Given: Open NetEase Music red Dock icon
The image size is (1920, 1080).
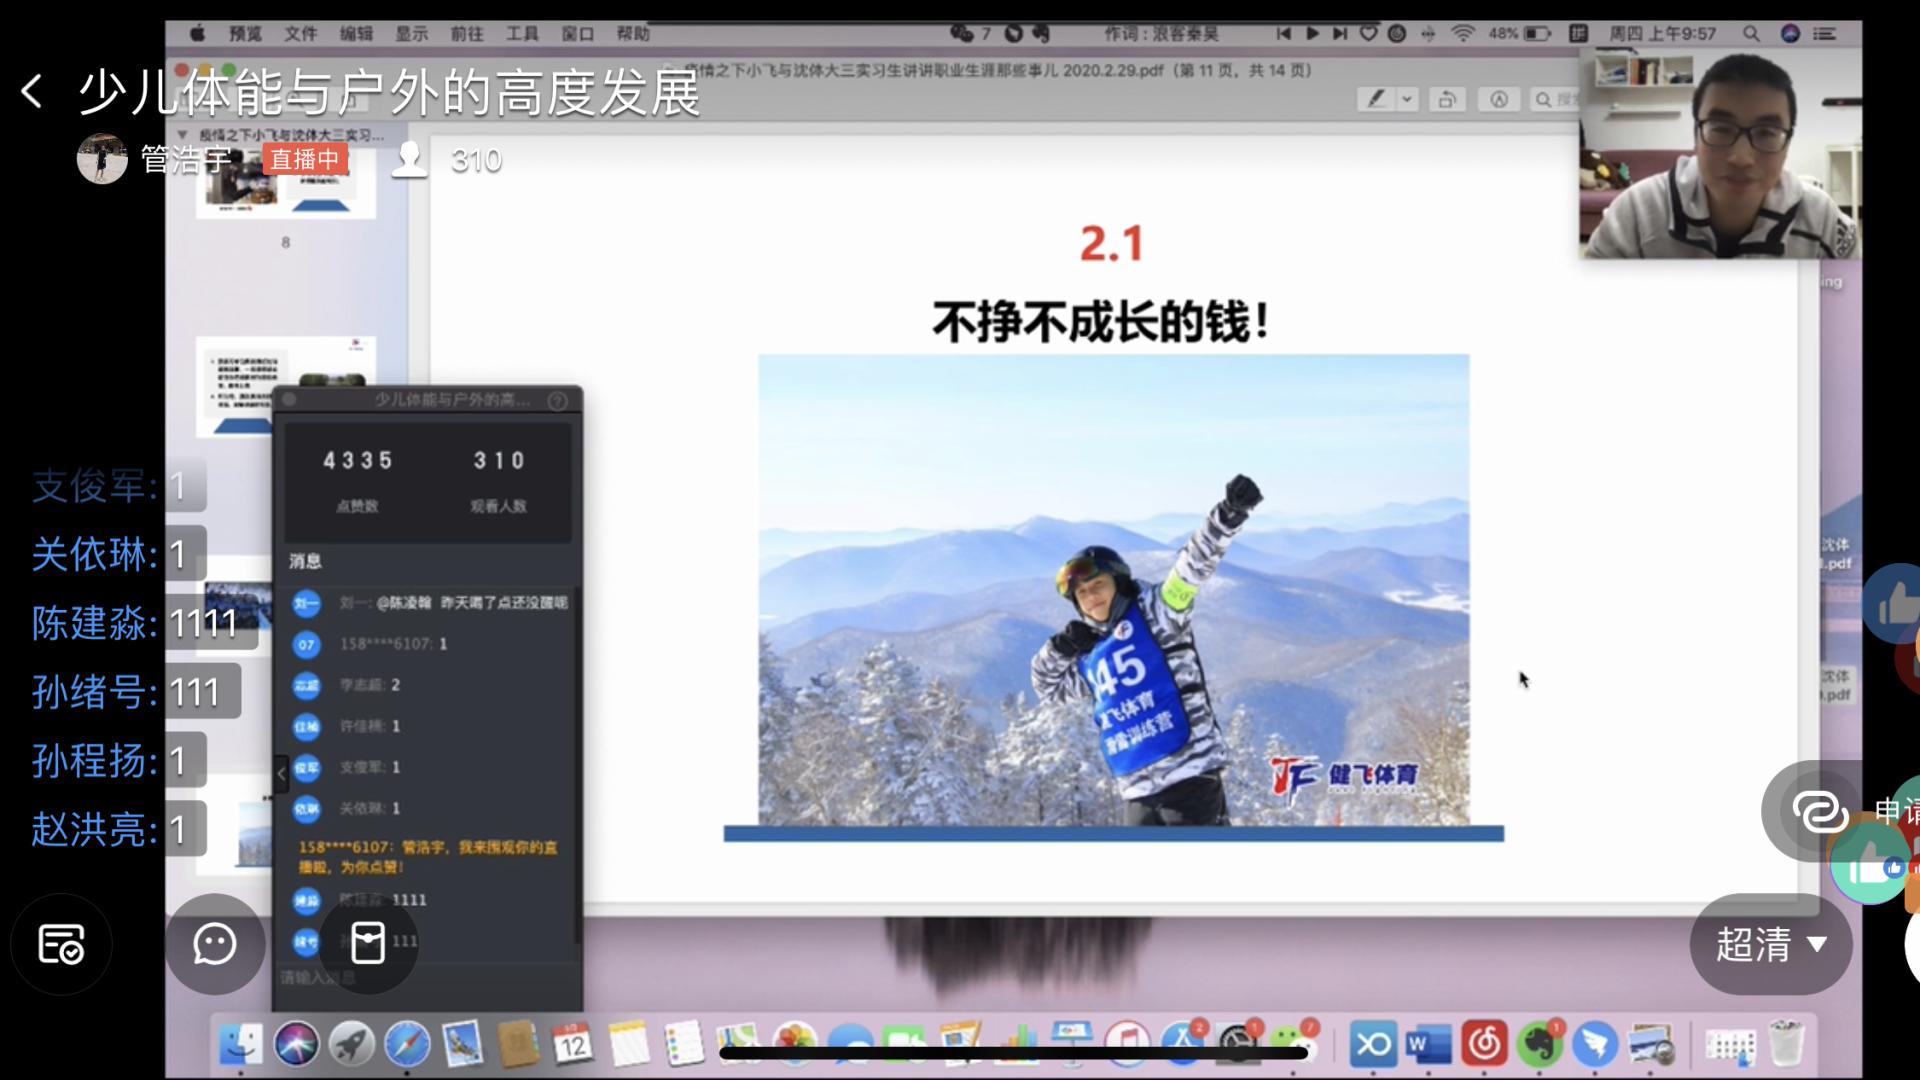Looking at the screenshot, I should tap(1484, 1045).
